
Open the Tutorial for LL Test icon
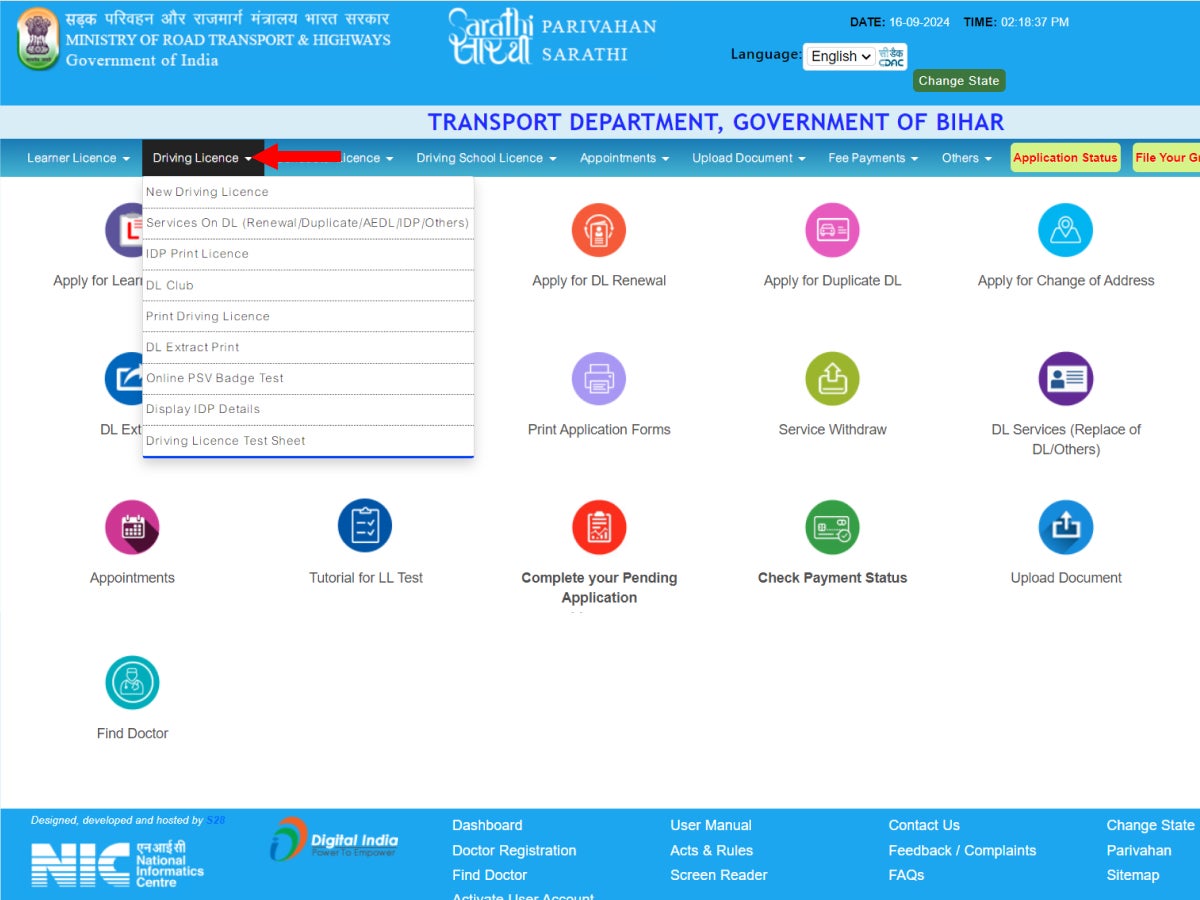[x=365, y=527]
